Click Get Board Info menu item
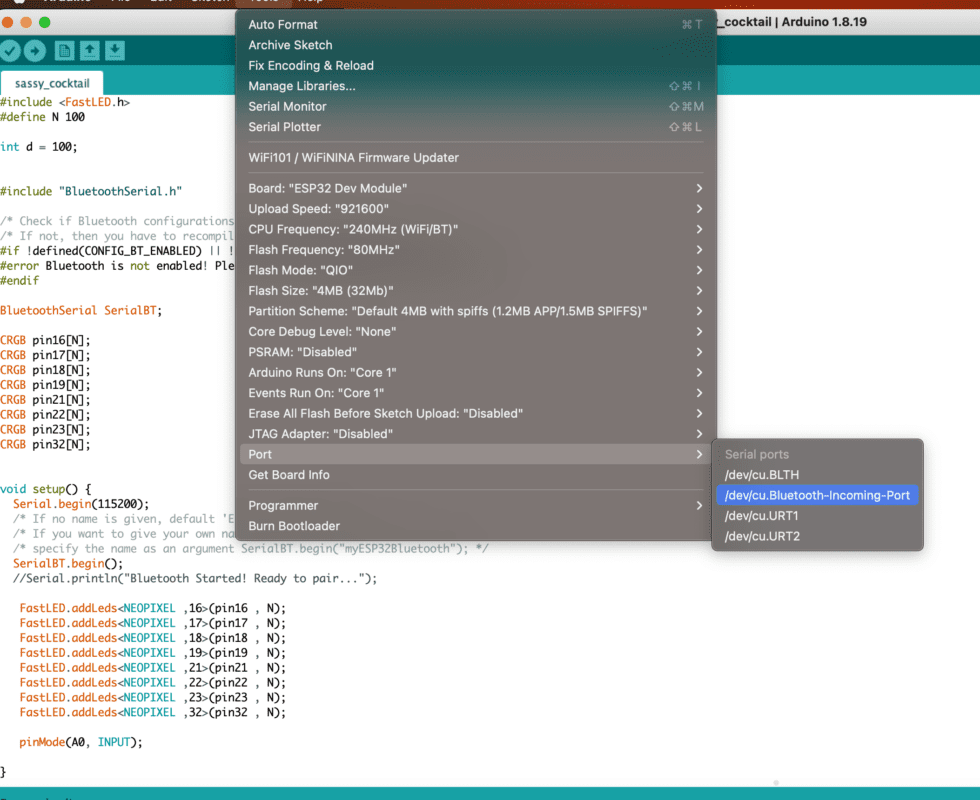The height and width of the screenshot is (800, 980). click(289, 475)
